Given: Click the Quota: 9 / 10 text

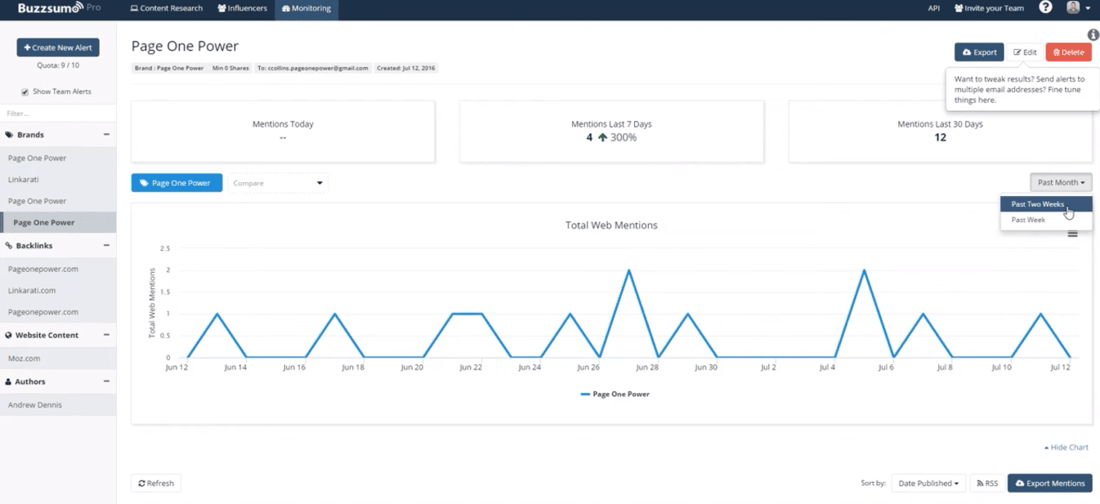Looking at the screenshot, I should point(58,65).
